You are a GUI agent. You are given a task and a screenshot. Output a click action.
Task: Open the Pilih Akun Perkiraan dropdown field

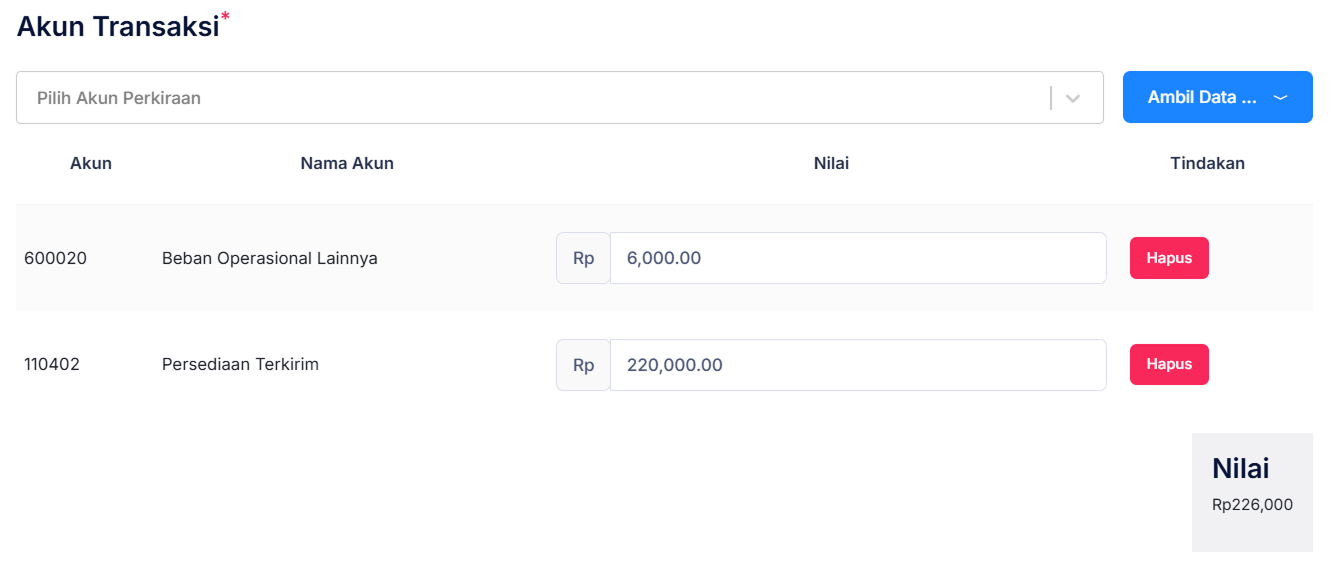[x=530, y=98]
